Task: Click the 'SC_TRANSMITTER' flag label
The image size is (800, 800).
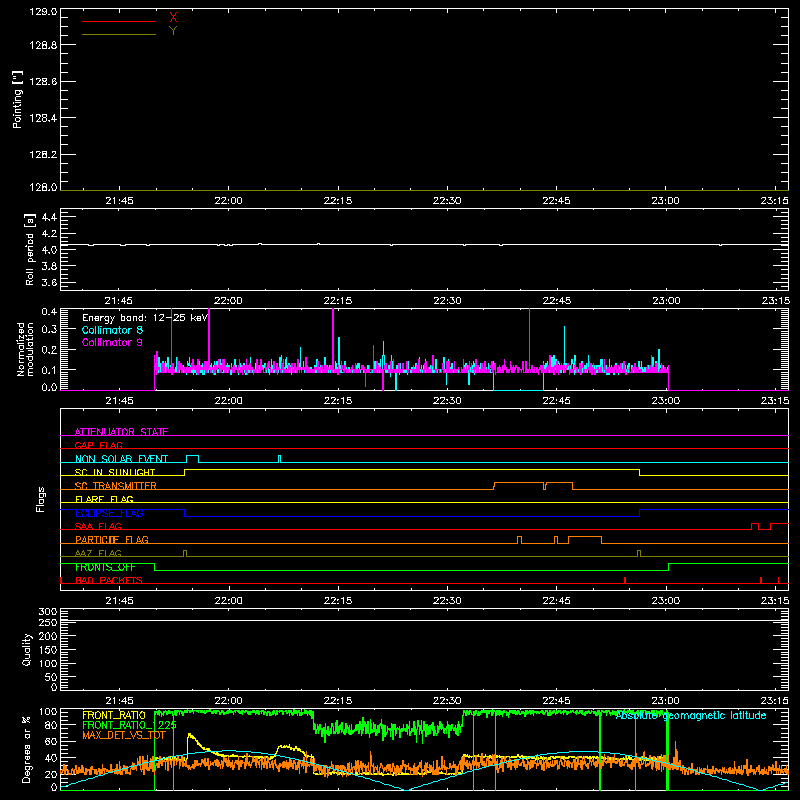Action: [115, 486]
